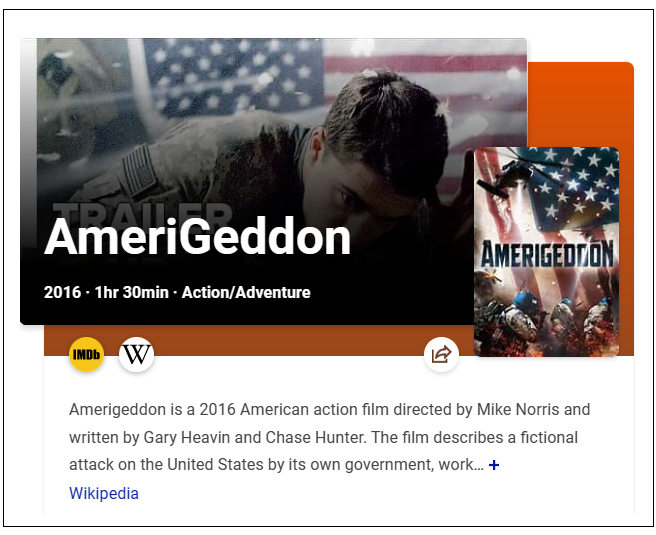Image resolution: width=656 pixels, height=535 pixels.
Task: Open the IMDb page icon
Action: pyautogui.click(x=86, y=354)
